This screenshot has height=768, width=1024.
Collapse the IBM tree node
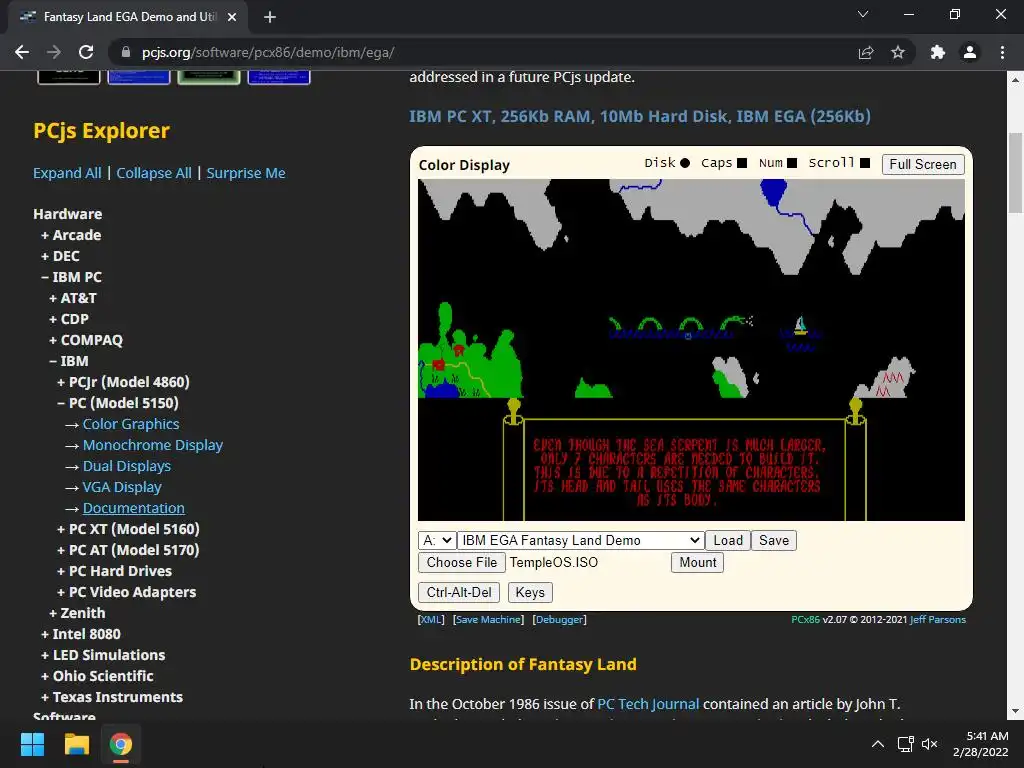point(69,361)
